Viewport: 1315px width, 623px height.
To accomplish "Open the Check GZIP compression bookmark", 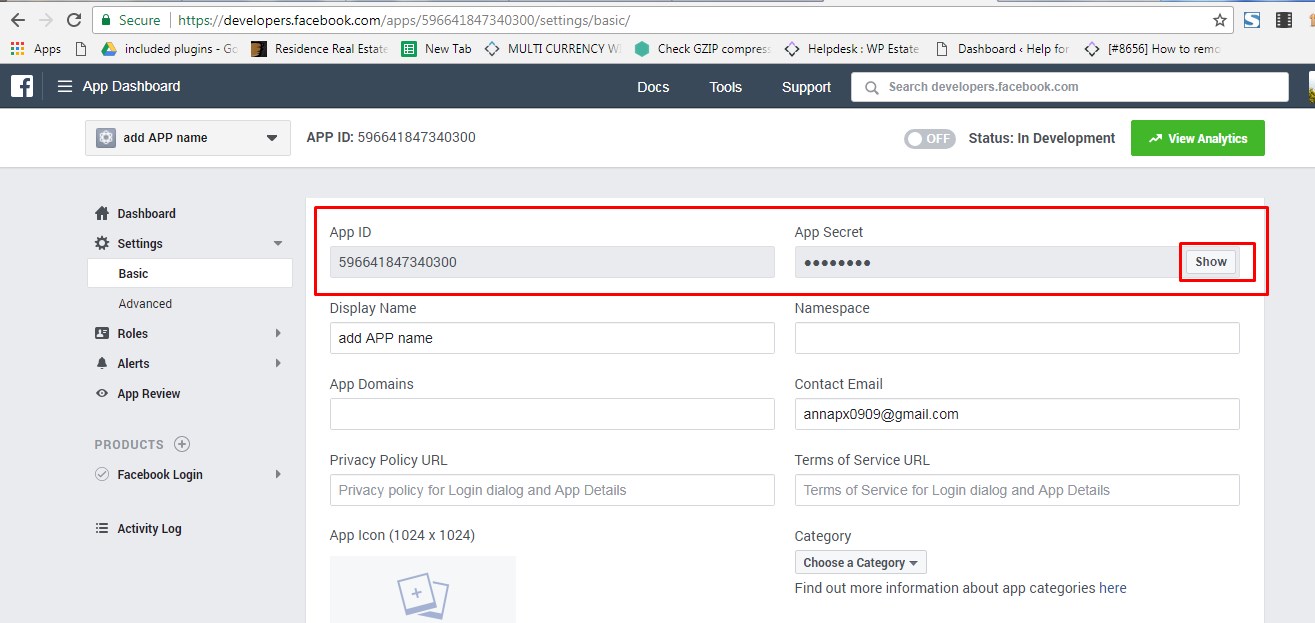I will (x=703, y=48).
